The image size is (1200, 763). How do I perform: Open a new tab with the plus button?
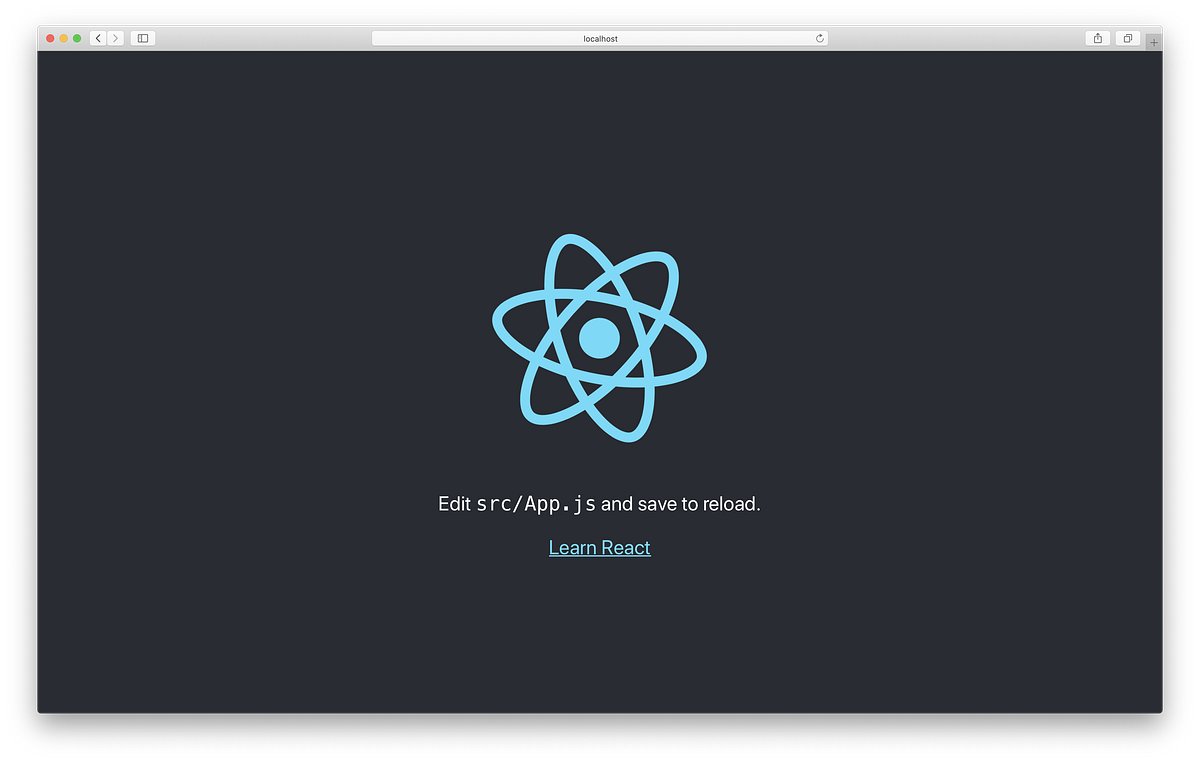coord(1154,42)
